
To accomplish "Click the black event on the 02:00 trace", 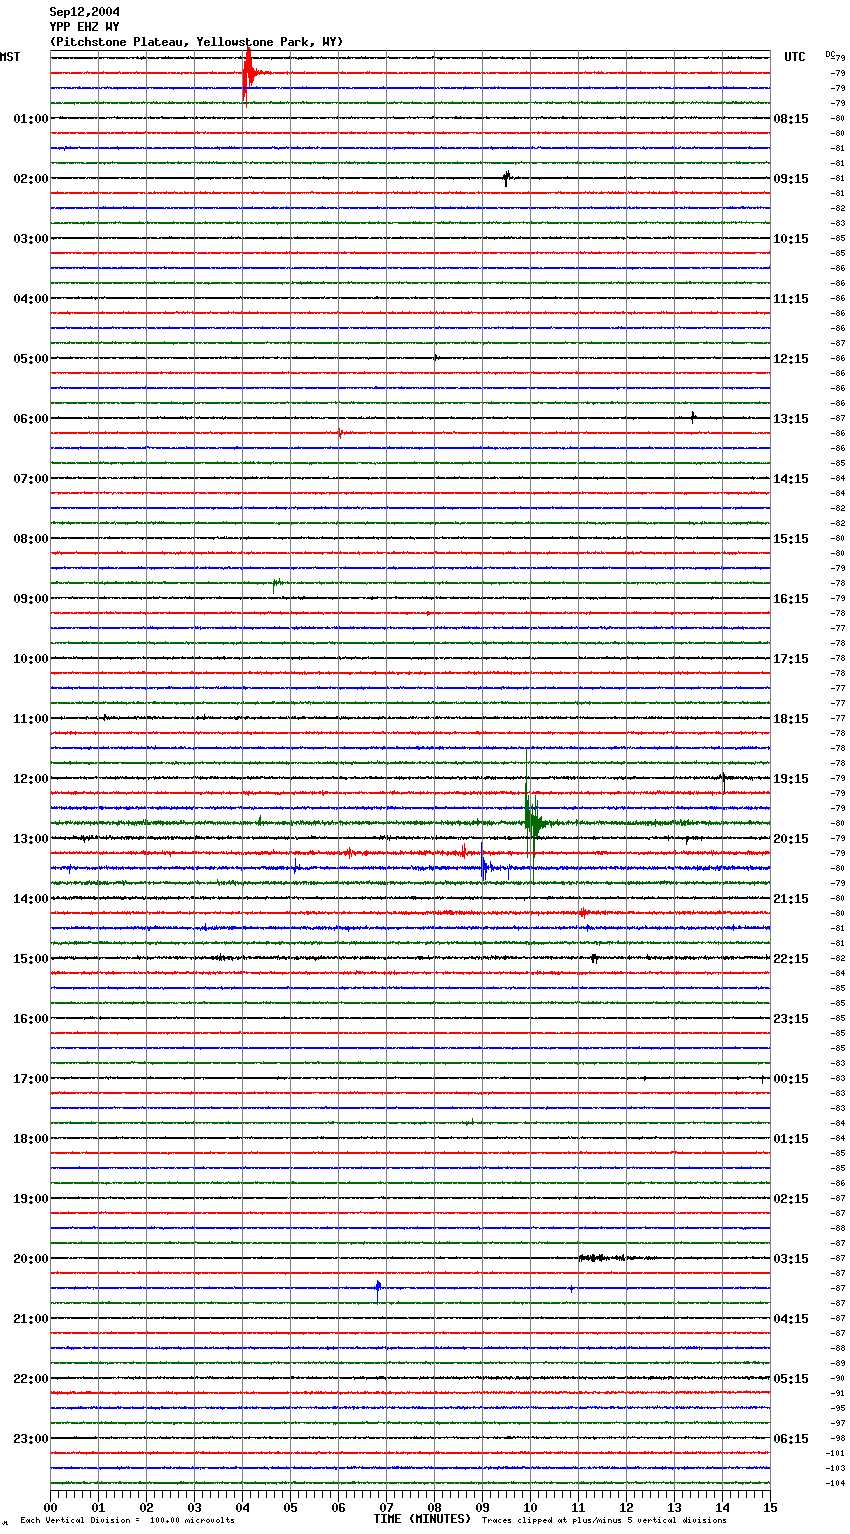I will tap(507, 178).
